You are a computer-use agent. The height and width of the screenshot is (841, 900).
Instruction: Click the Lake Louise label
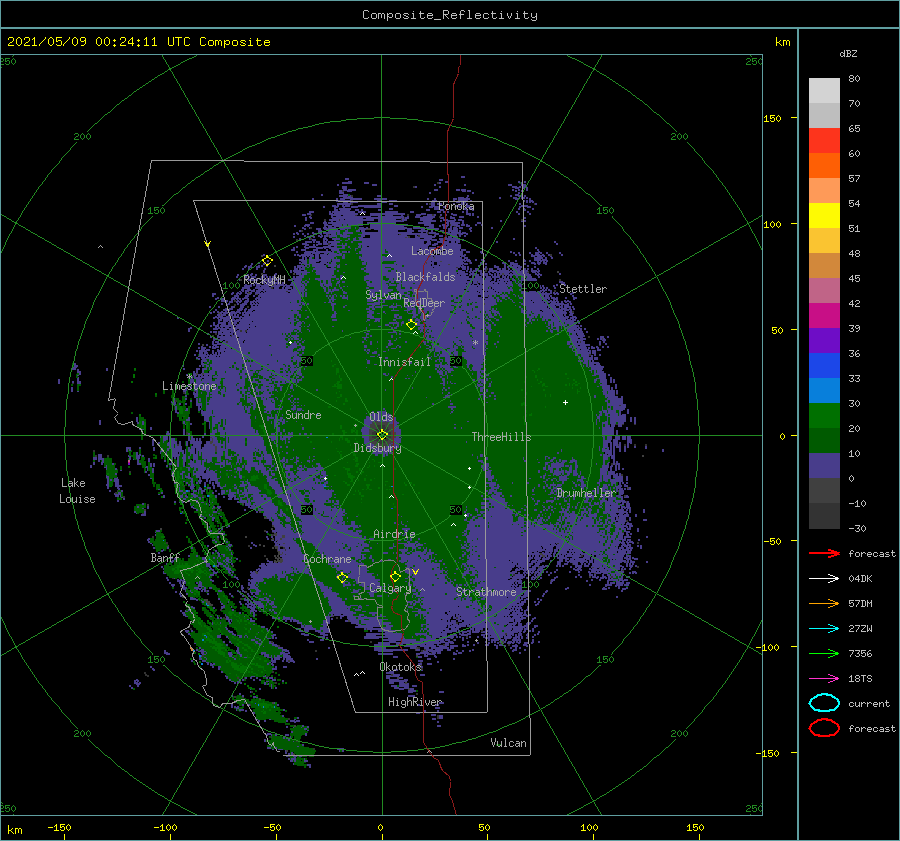coord(77,491)
